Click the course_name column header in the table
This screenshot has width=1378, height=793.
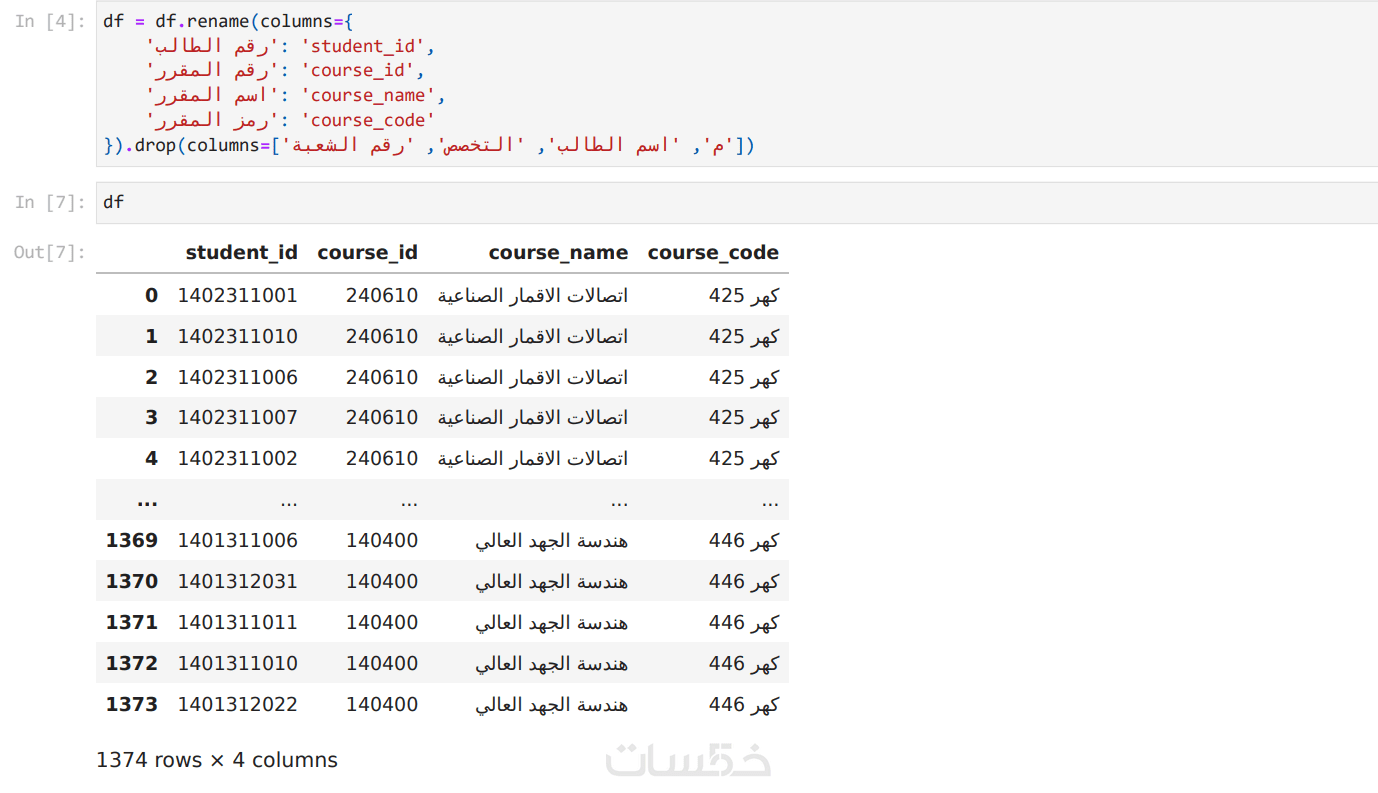558,253
